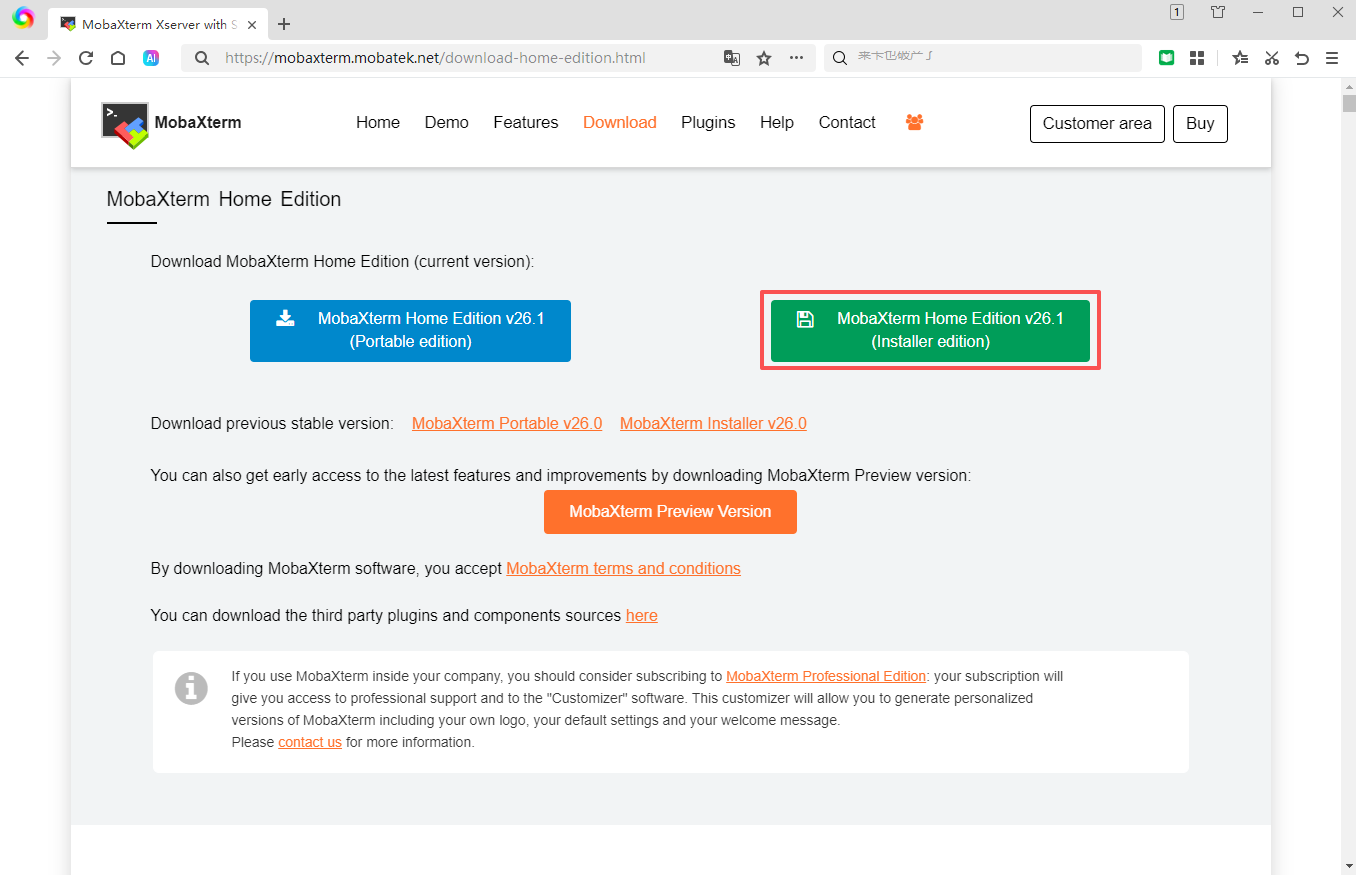This screenshot has height=875, width=1356.
Task: Download MobaXterm Portable v26.0
Action: 507,423
